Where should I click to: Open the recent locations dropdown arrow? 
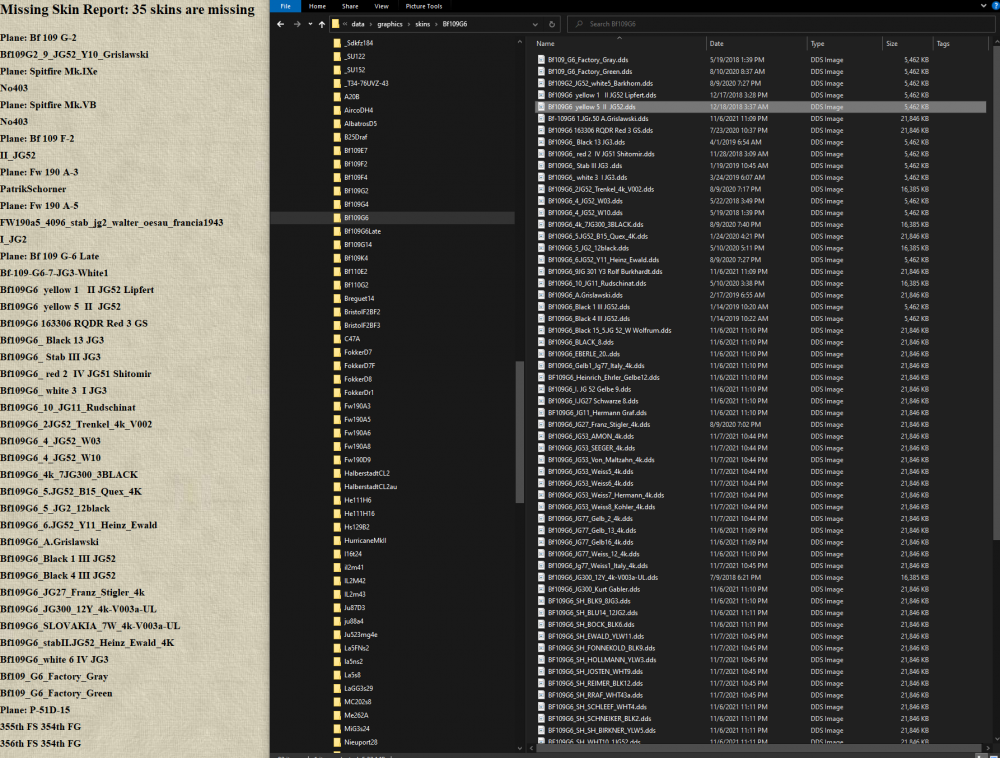pos(311,23)
